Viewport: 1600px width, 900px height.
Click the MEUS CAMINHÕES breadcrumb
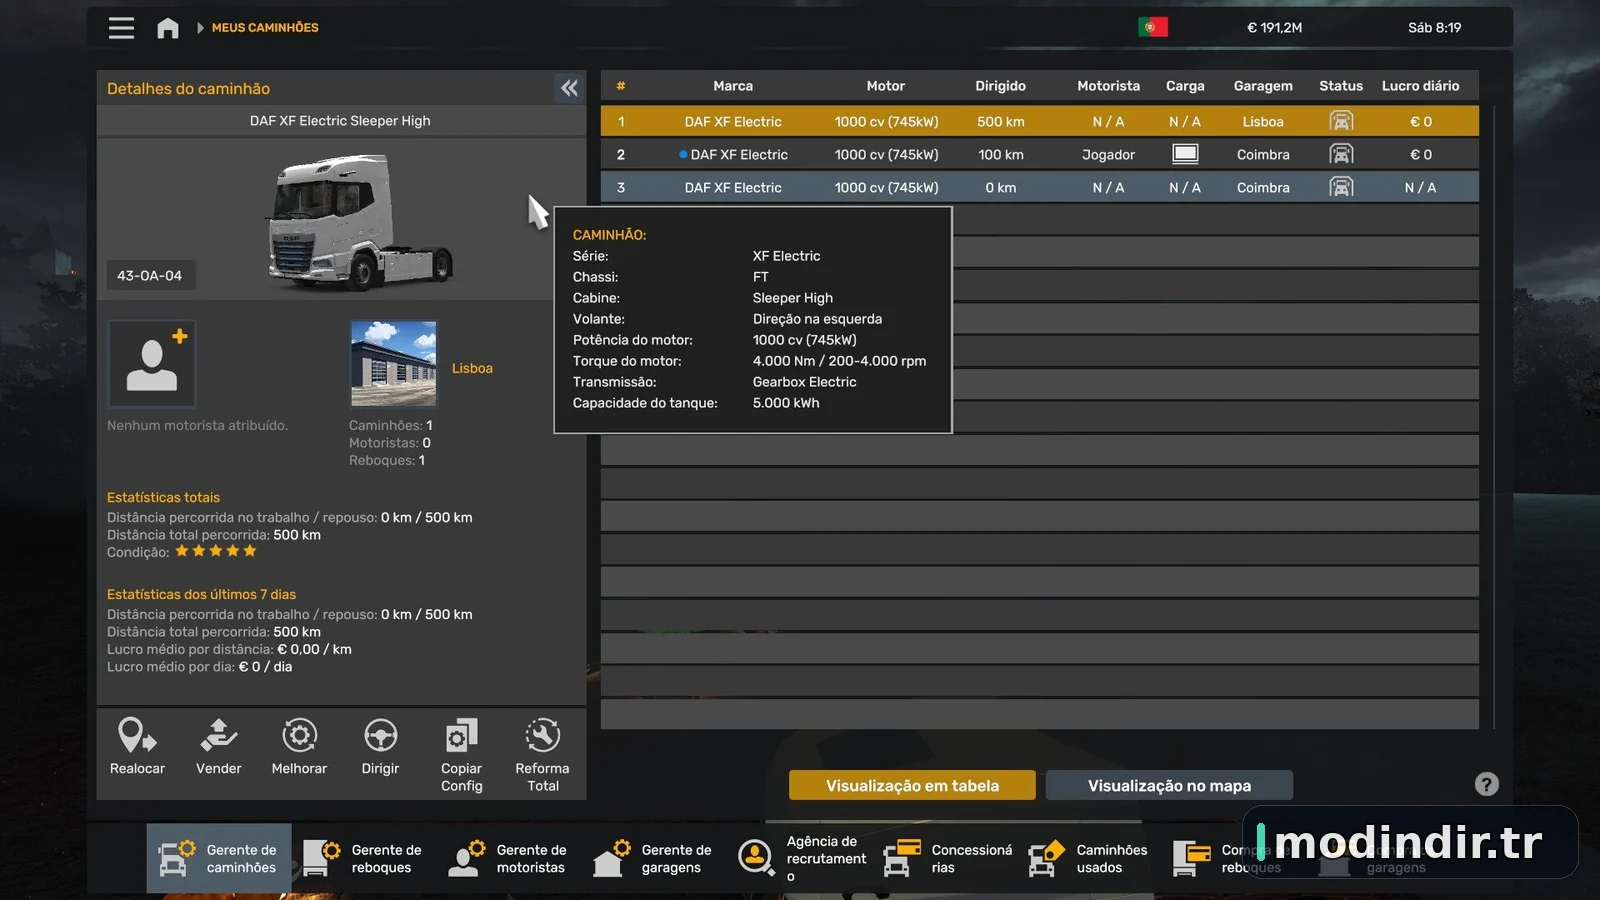coord(265,28)
